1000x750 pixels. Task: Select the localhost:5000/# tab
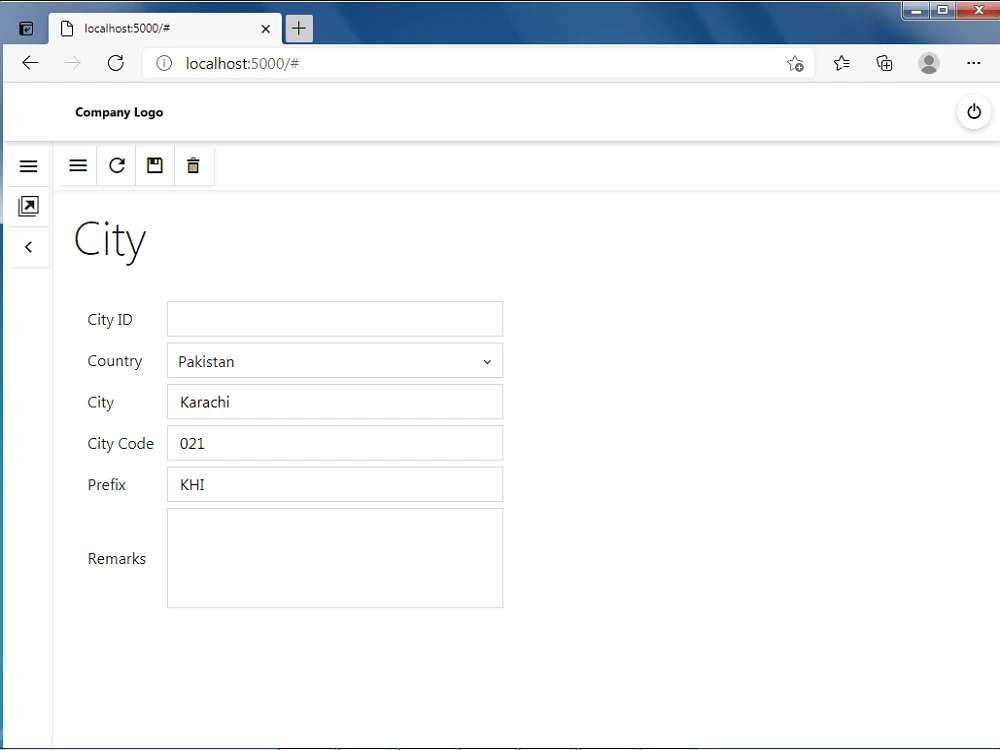[165, 29]
